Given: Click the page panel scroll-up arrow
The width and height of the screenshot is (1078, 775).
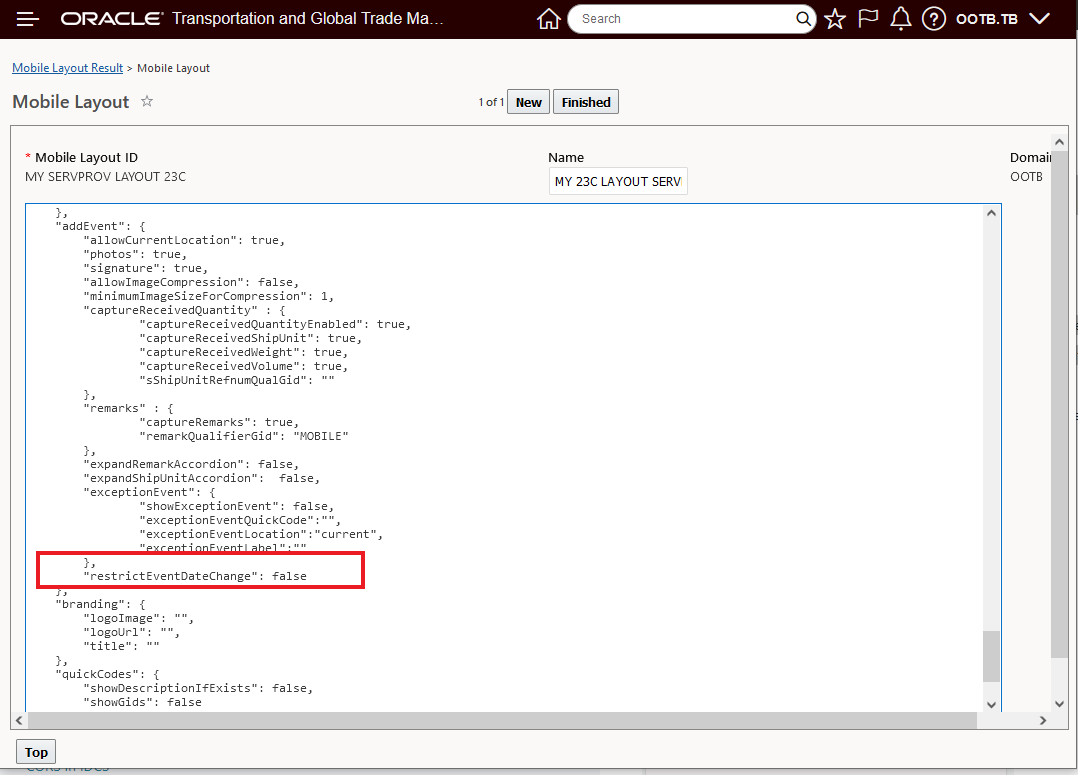Looking at the screenshot, I should [x=1059, y=142].
